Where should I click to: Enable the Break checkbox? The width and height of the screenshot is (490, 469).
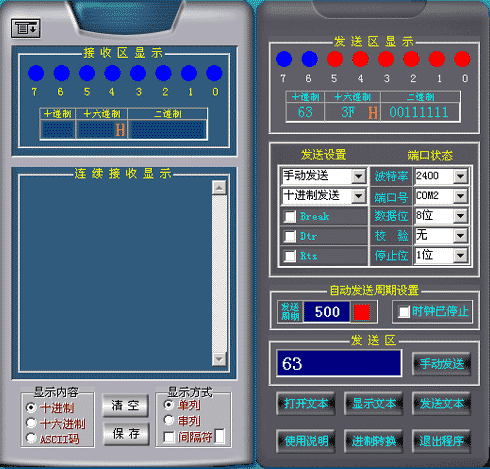pos(290,217)
